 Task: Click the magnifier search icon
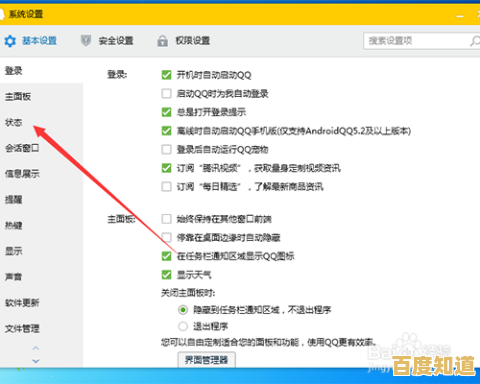coord(474,41)
